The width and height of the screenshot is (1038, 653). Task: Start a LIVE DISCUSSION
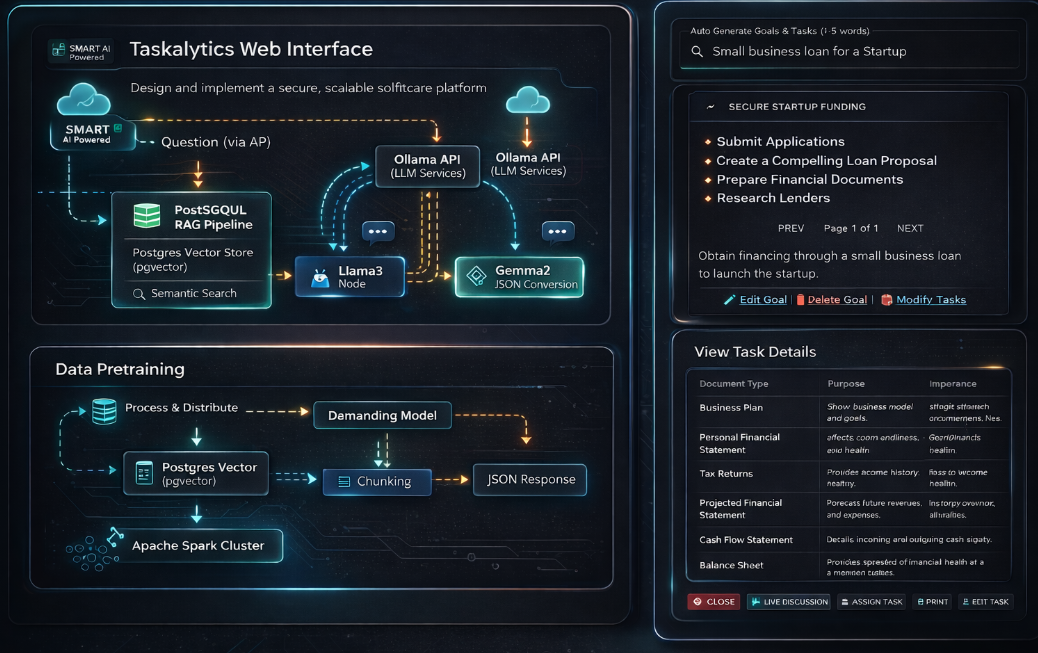coord(788,602)
